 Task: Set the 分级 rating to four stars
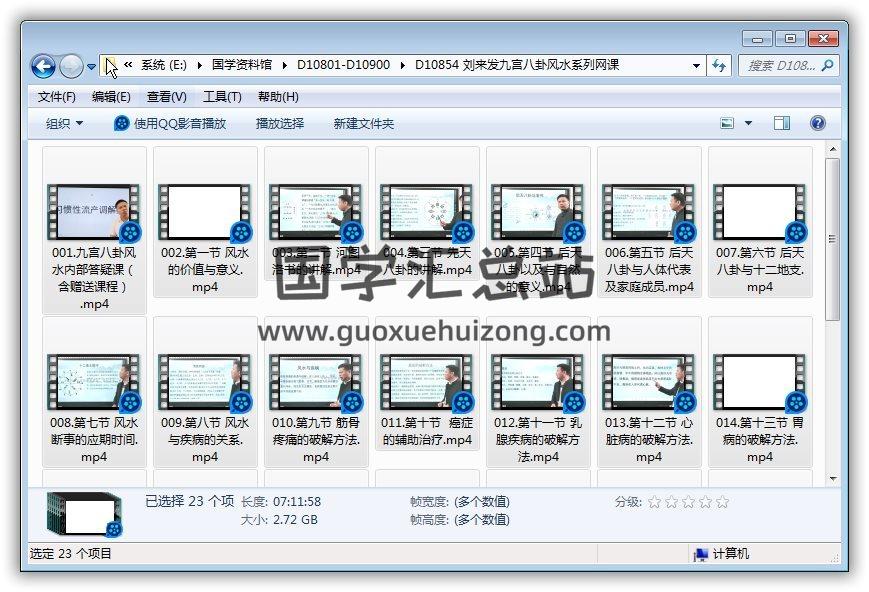pos(706,502)
